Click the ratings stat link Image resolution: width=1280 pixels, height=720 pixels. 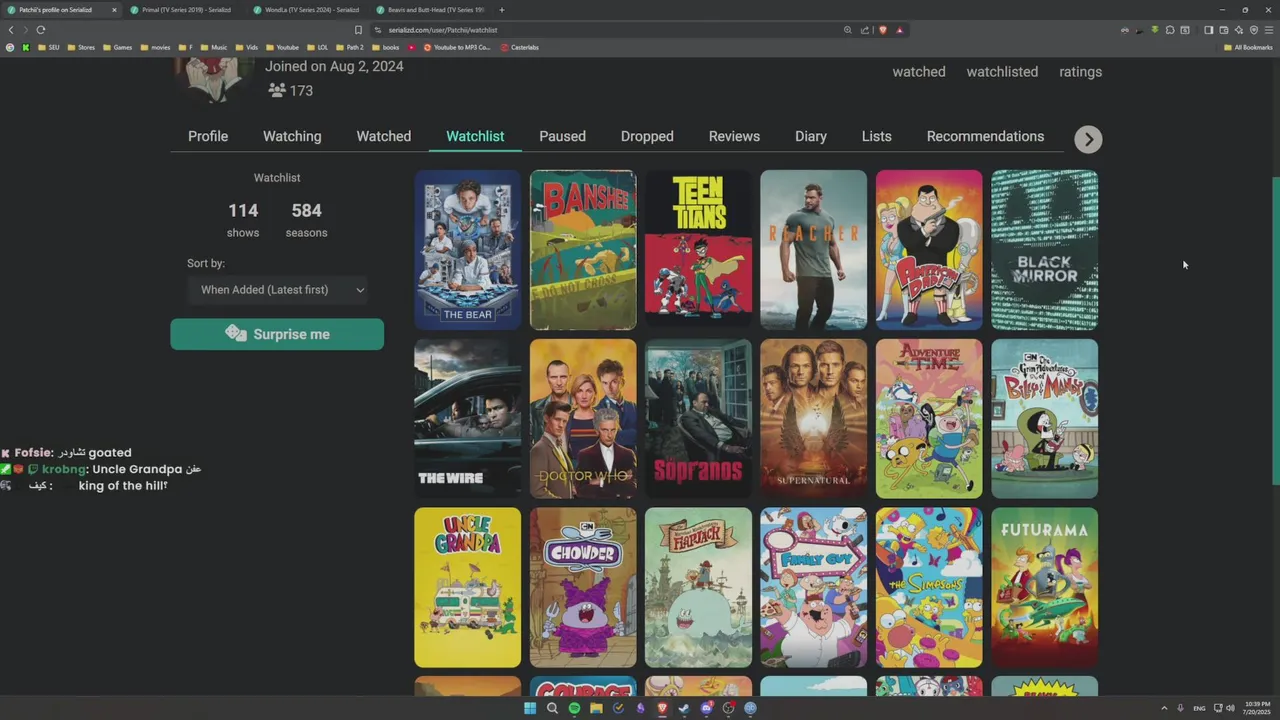[x=1081, y=72]
